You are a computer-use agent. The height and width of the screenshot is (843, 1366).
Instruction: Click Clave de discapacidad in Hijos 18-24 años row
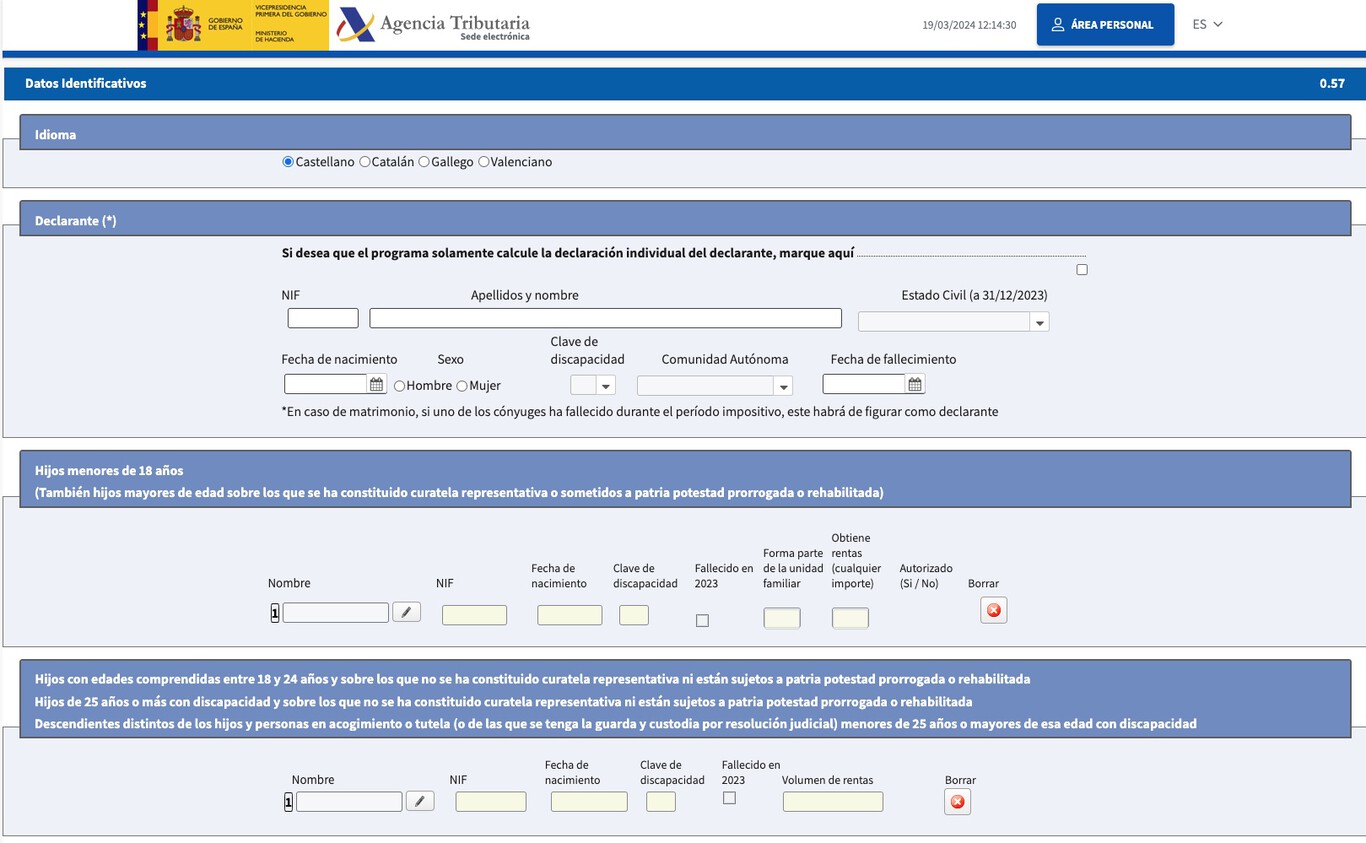pyautogui.click(x=661, y=801)
